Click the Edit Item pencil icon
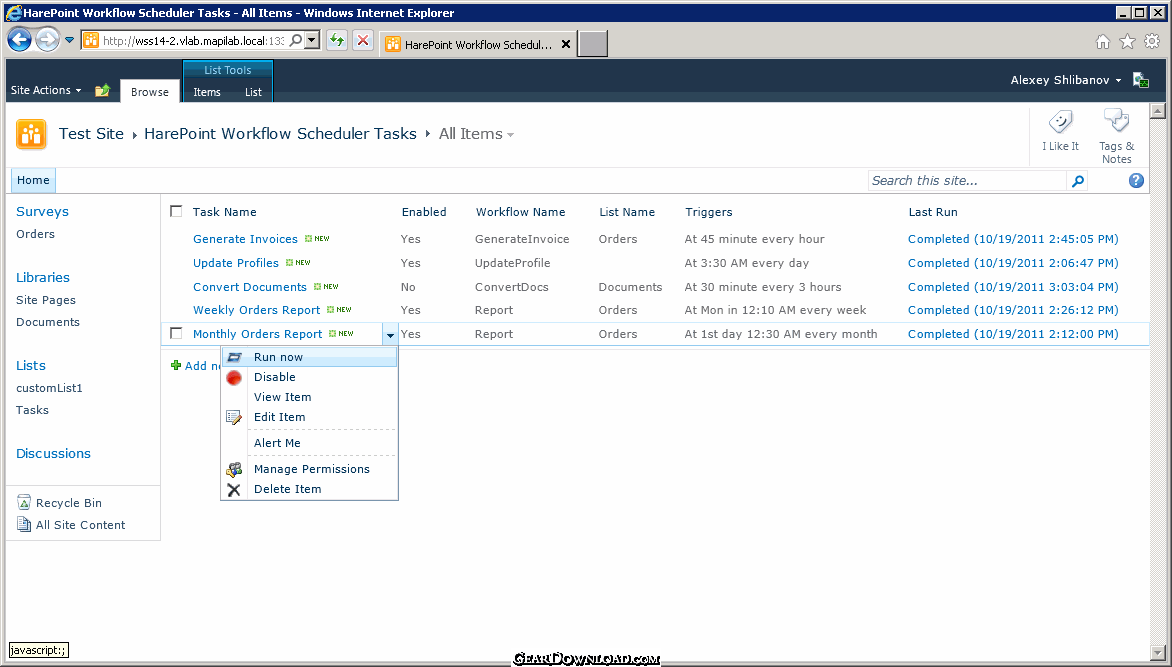This screenshot has height=667, width=1172. (x=234, y=418)
